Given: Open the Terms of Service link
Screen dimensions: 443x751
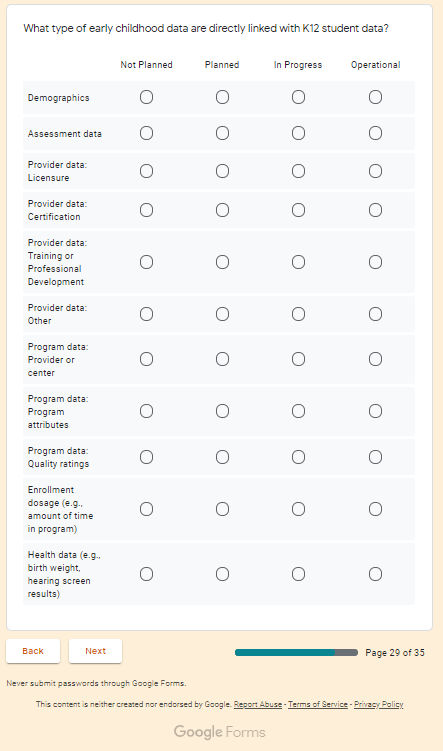Looking at the screenshot, I should coord(318,704).
